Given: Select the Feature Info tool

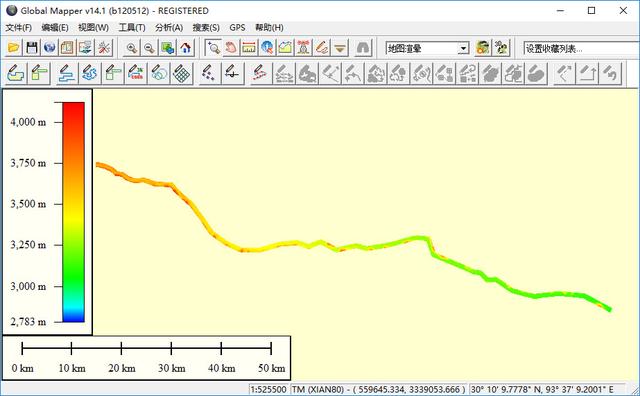Looking at the screenshot, I should 267,48.
